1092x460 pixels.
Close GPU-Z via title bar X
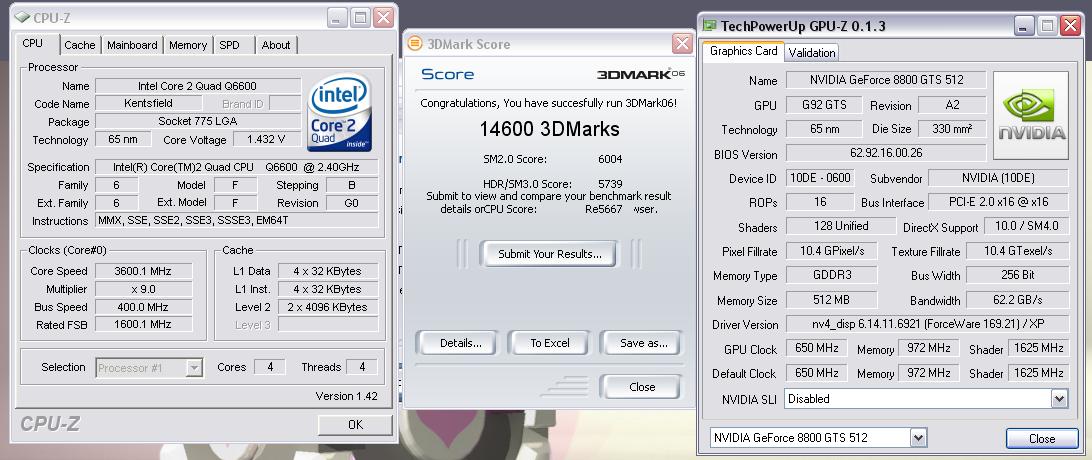click(1070, 26)
